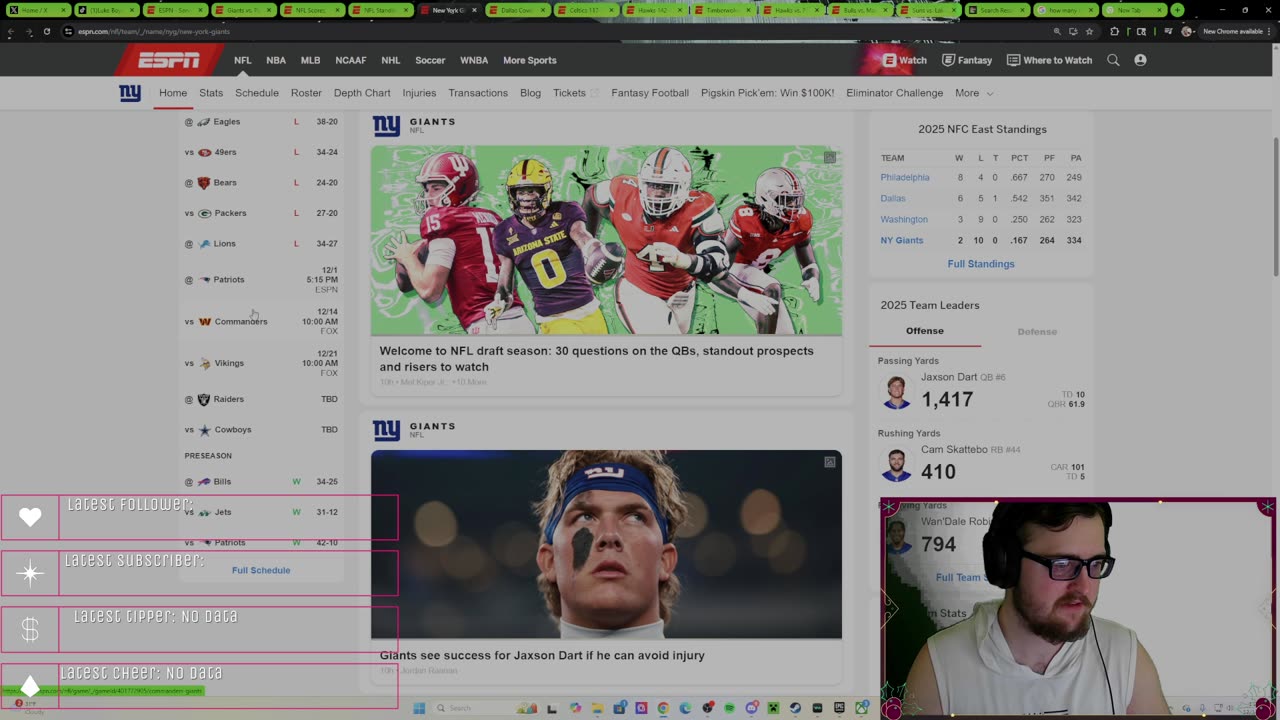1280x720 pixels.
Task: Open the Xbox app from the taskbar
Action: [861, 708]
